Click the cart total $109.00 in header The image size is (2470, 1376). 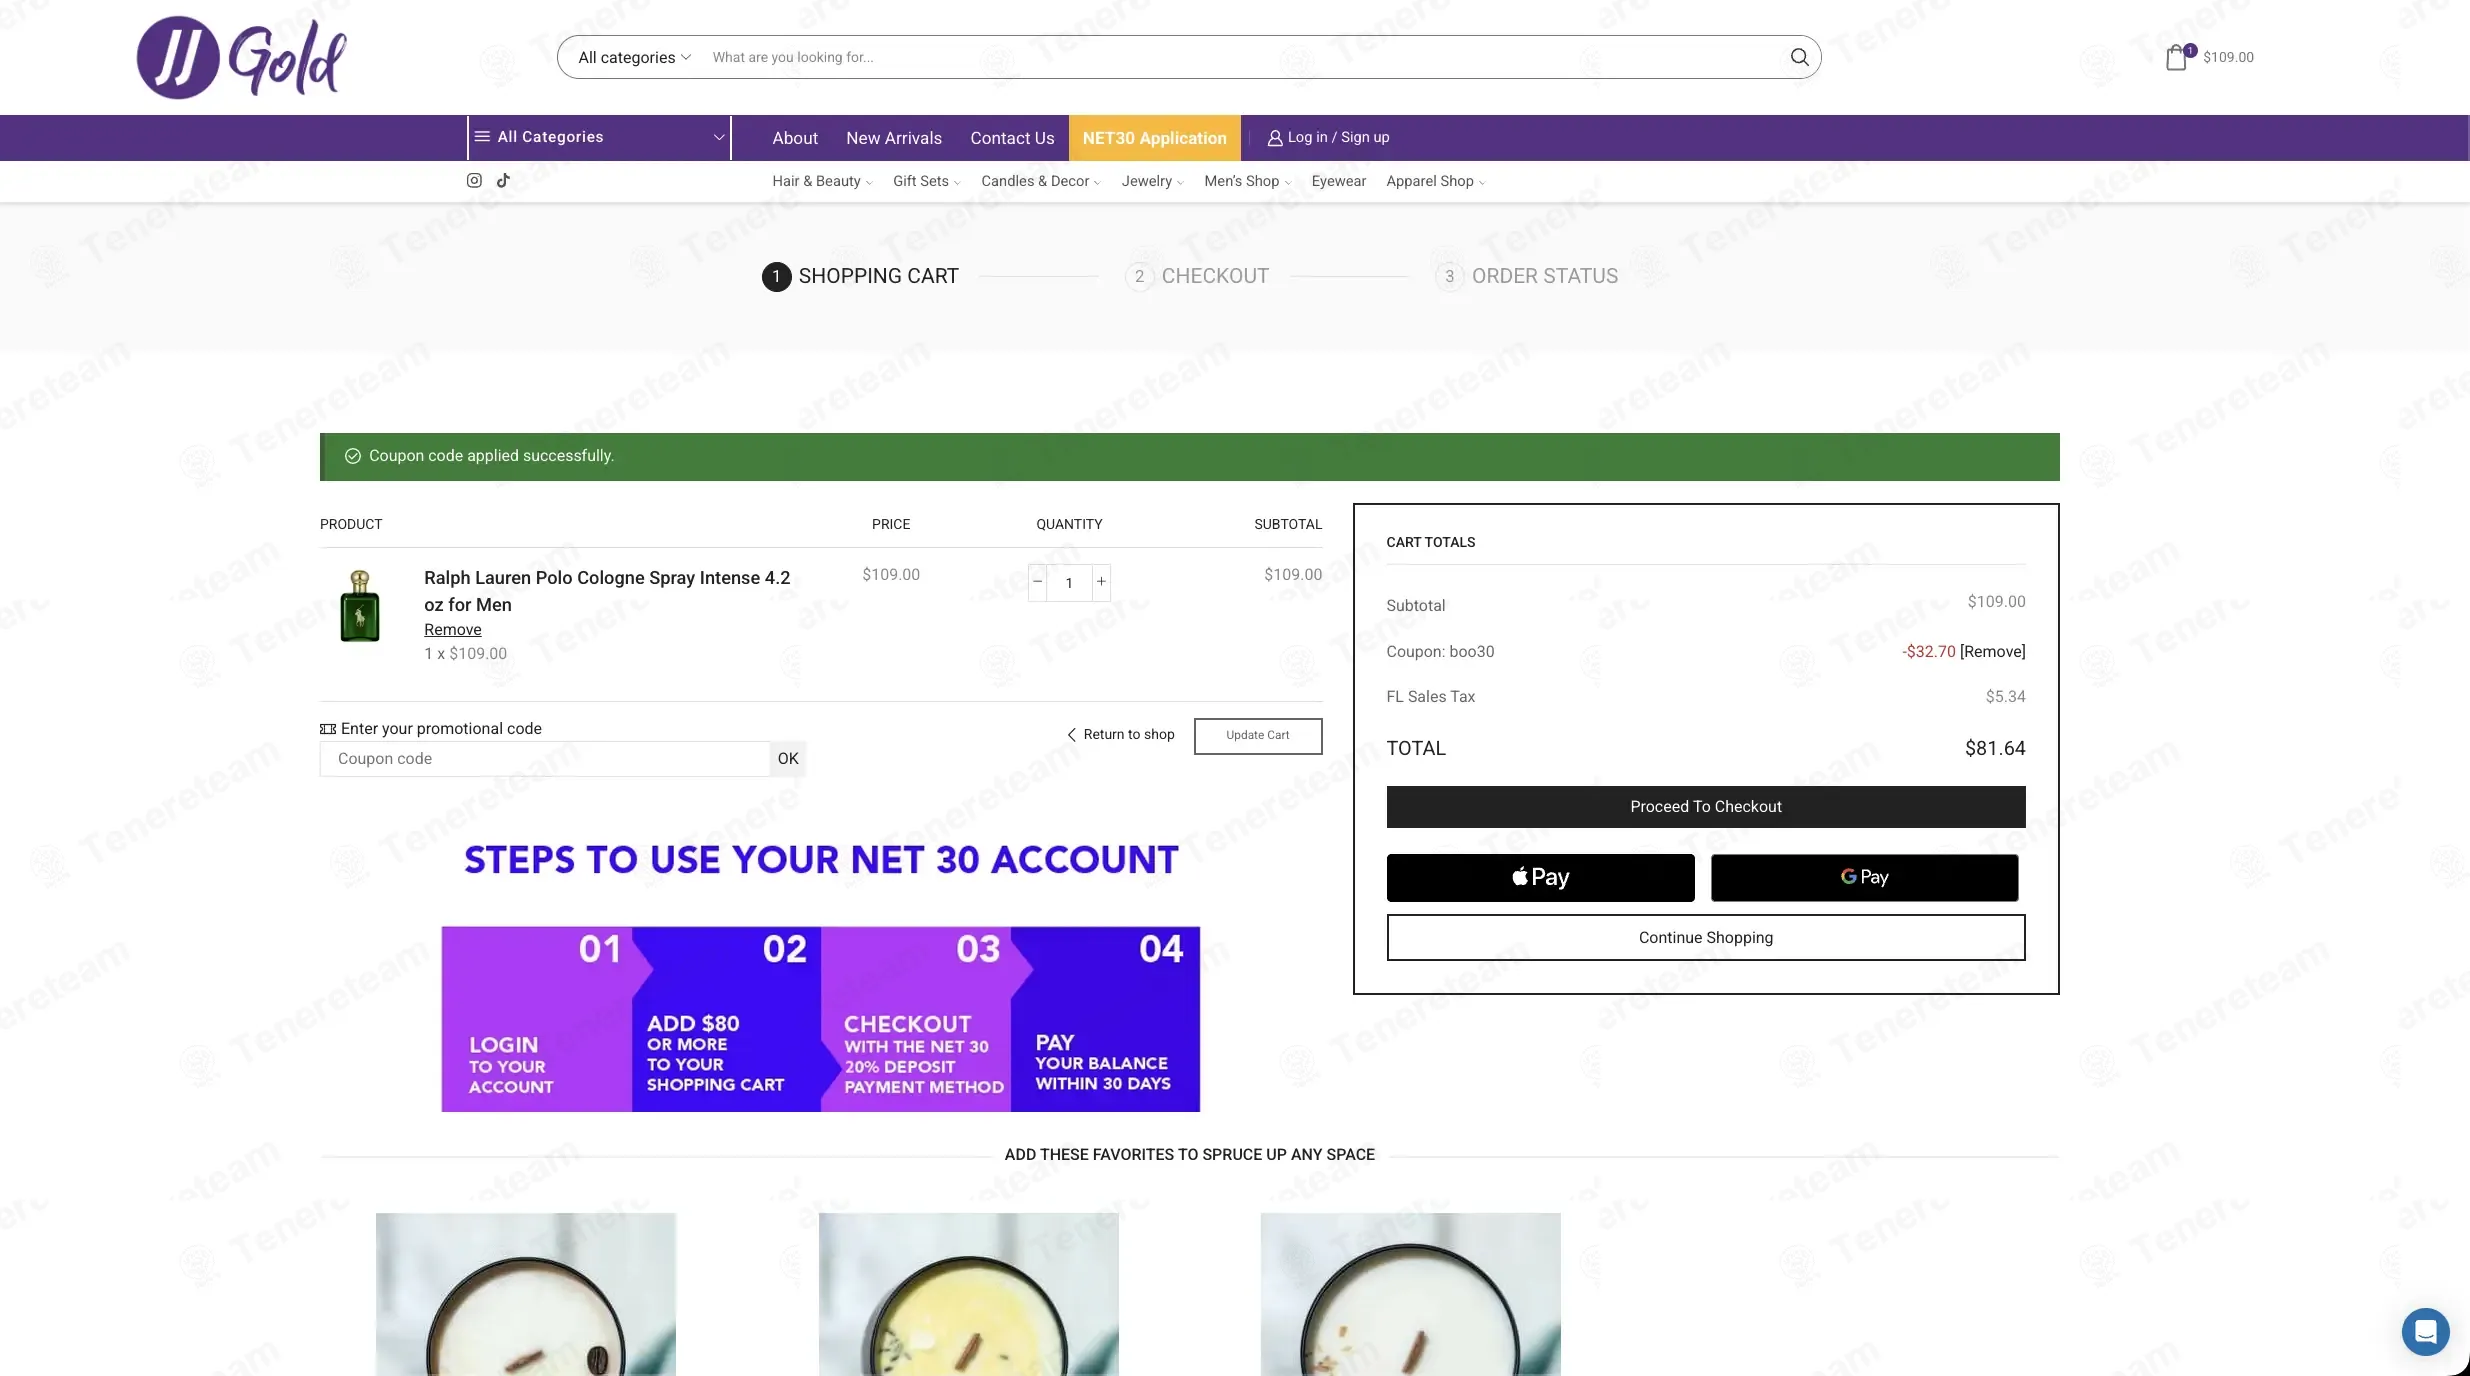(2228, 58)
